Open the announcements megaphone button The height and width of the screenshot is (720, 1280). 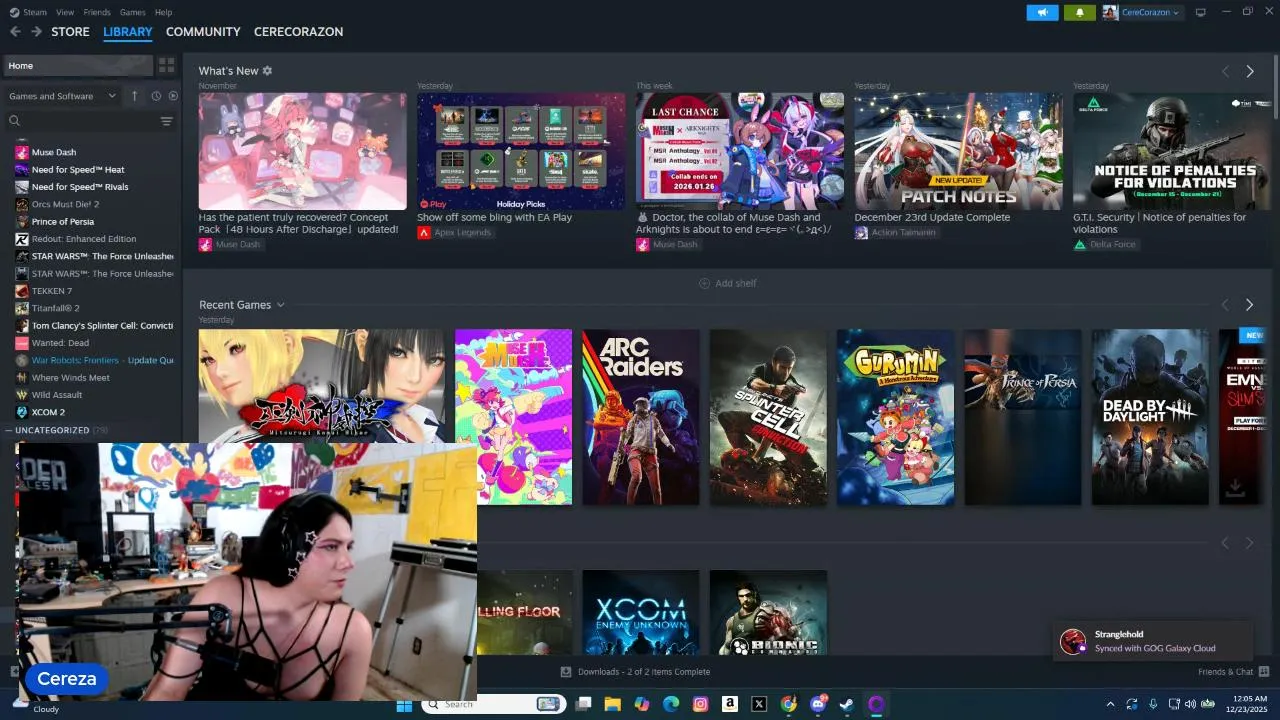click(1042, 12)
